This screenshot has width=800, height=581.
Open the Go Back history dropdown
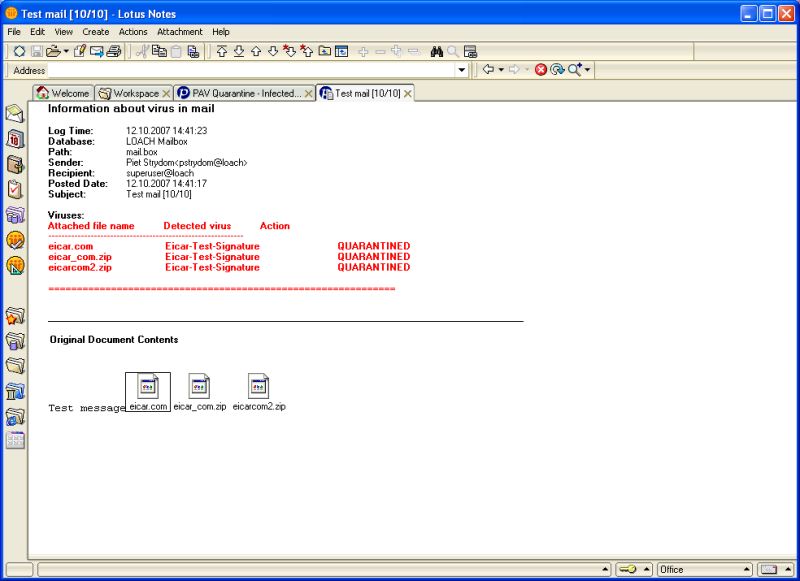(x=501, y=70)
